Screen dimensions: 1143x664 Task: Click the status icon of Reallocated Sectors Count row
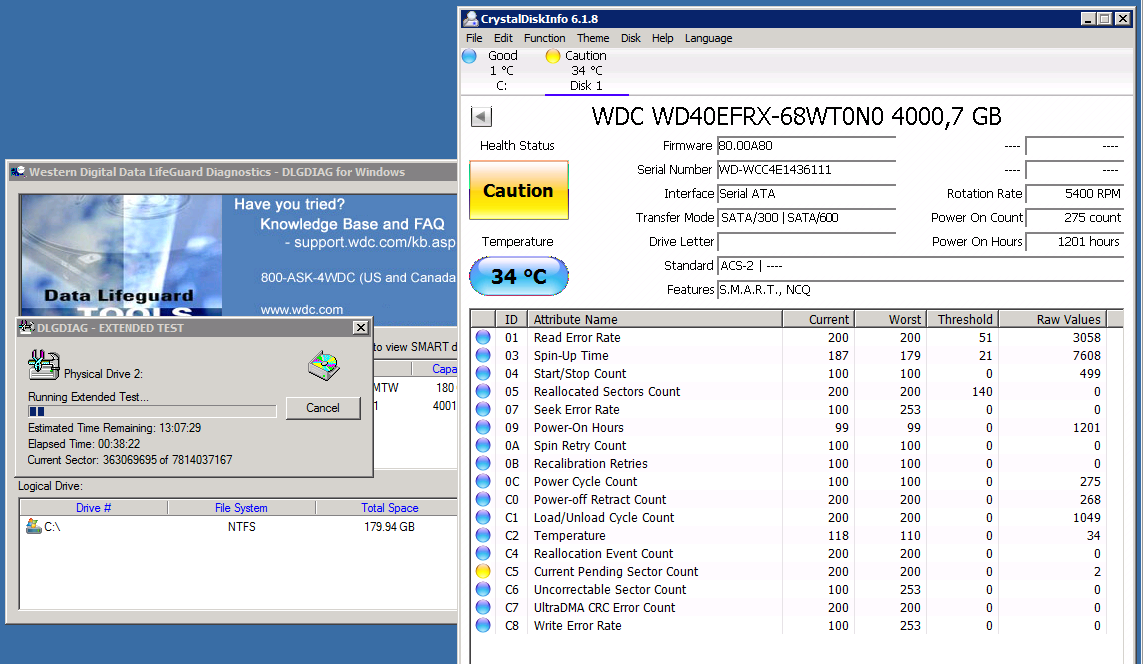point(483,391)
